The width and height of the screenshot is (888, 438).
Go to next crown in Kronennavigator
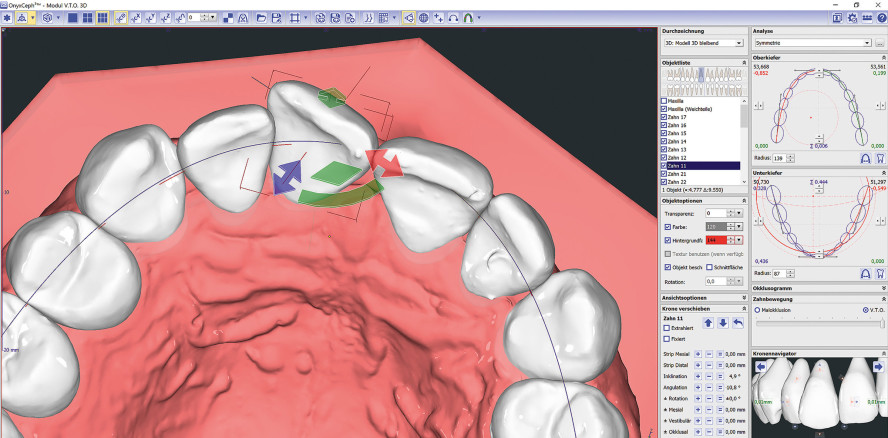click(x=878, y=367)
